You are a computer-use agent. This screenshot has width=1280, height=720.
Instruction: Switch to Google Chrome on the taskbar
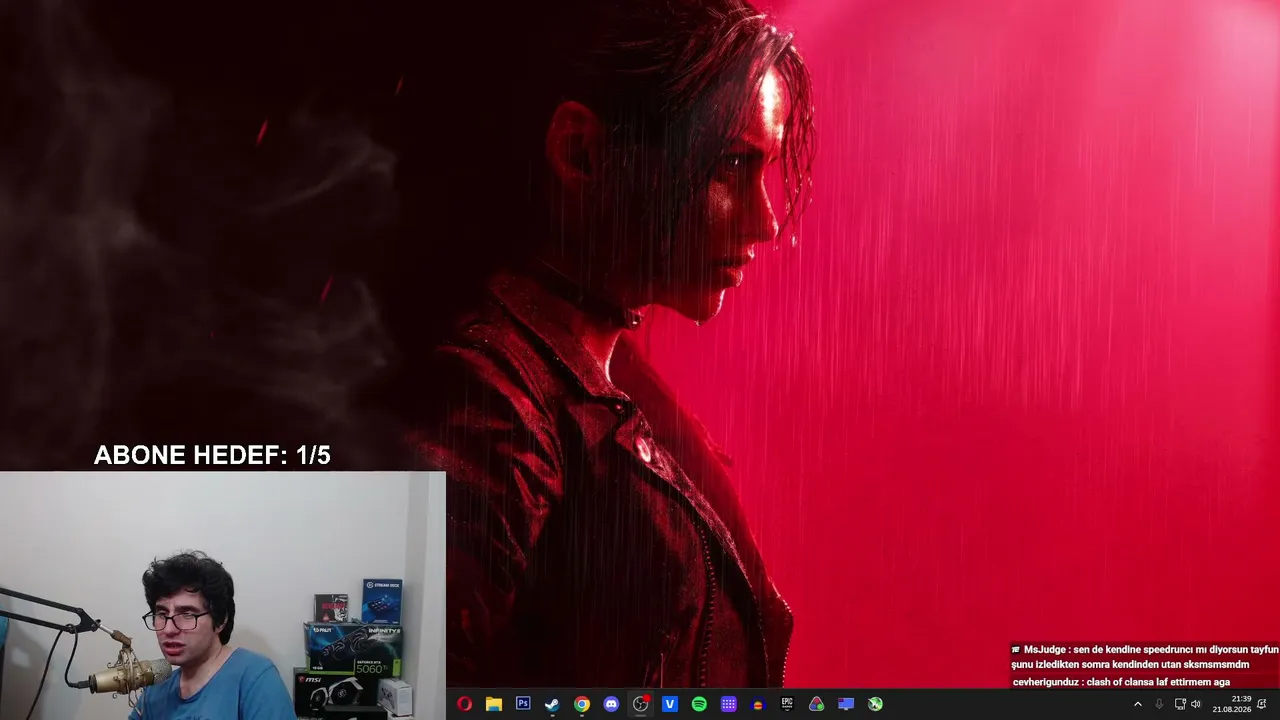point(582,704)
